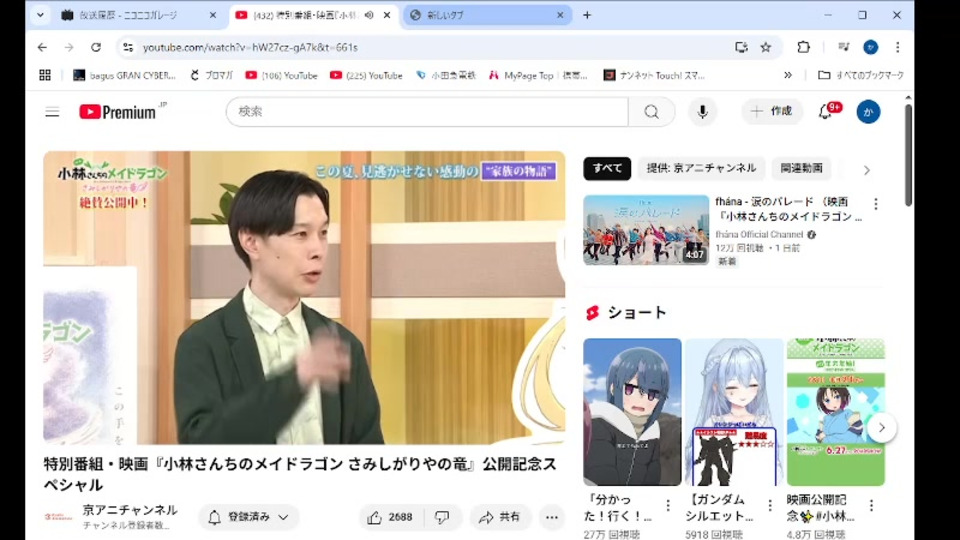This screenshot has width=960, height=540.
Task: Show next shorts with arrow button
Action: [882, 428]
